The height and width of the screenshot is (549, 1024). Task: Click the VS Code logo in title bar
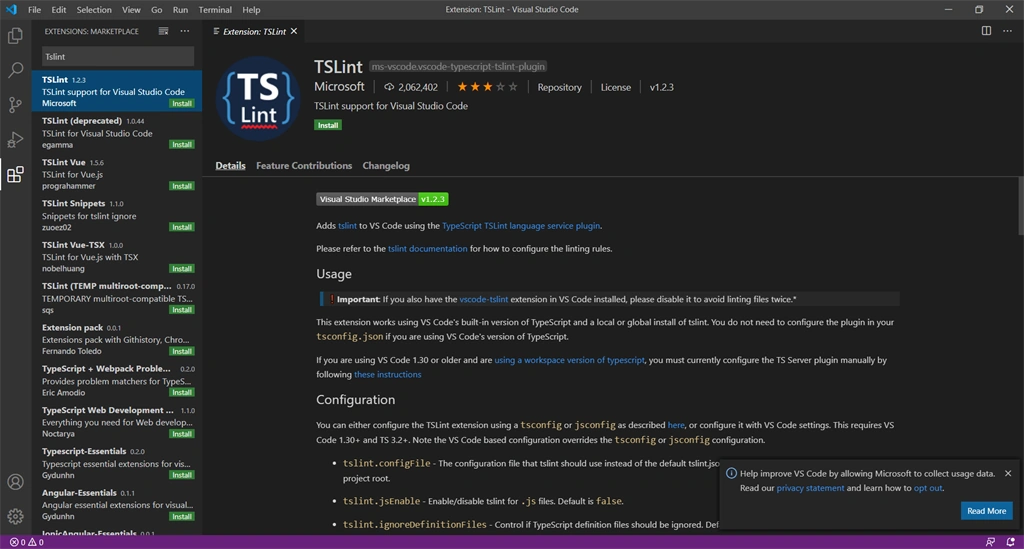pyautogui.click(x=11, y=10)
